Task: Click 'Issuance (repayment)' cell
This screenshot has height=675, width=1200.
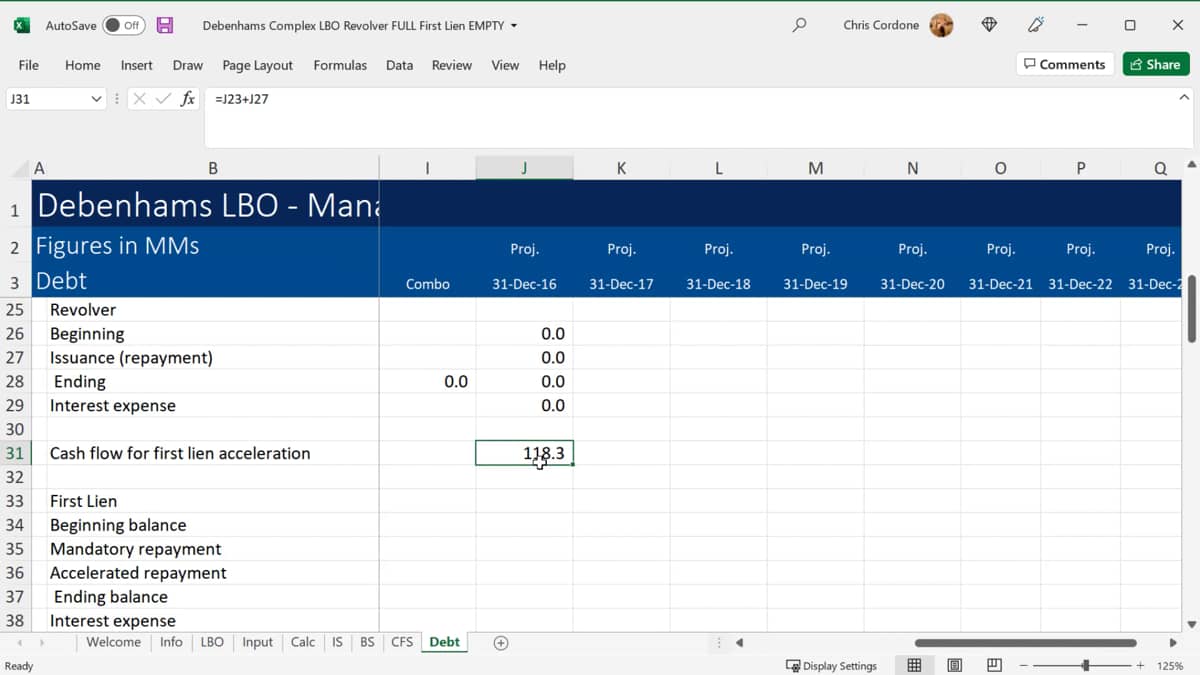Action: (x=205, y=357)
